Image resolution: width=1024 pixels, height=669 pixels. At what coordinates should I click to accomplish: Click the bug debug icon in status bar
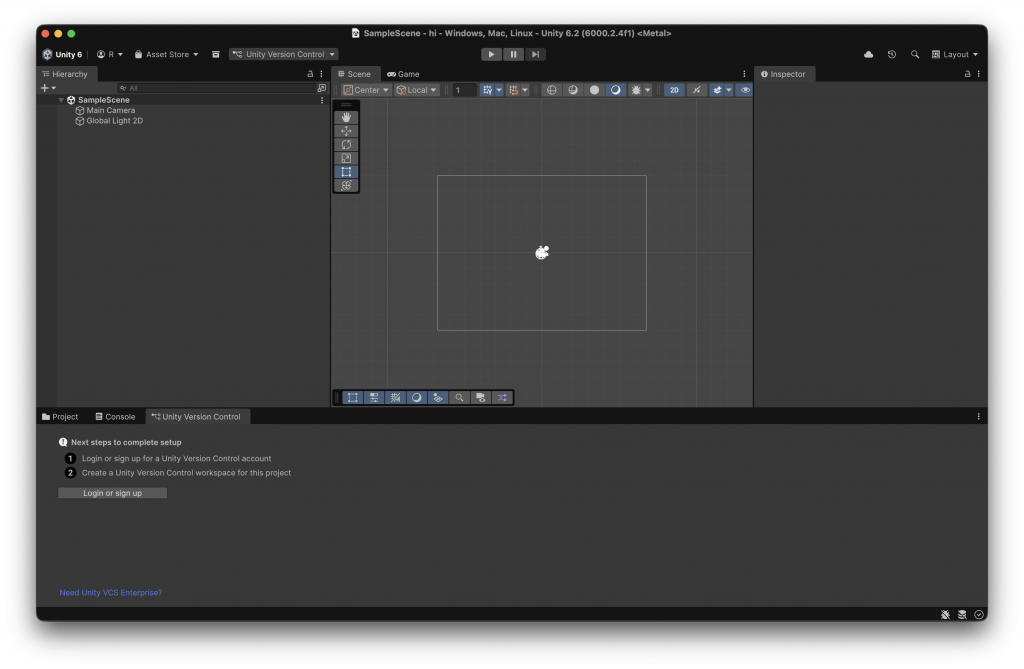(945, 614)
